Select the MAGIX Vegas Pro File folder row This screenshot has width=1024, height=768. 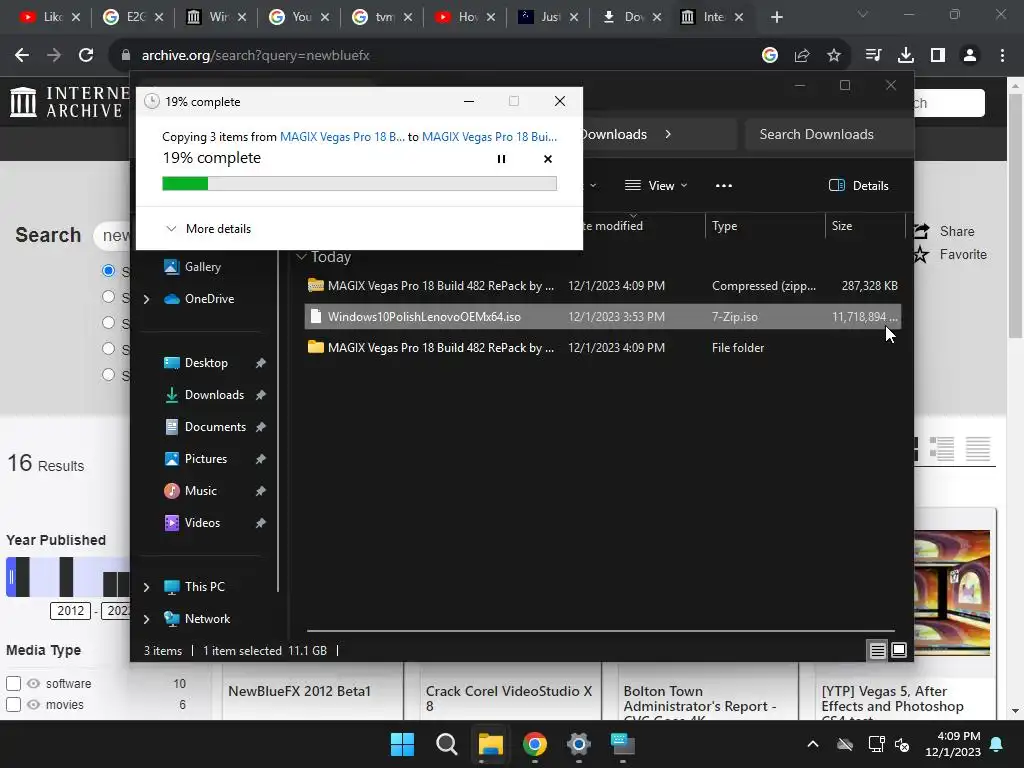click(x=602, y=347)
